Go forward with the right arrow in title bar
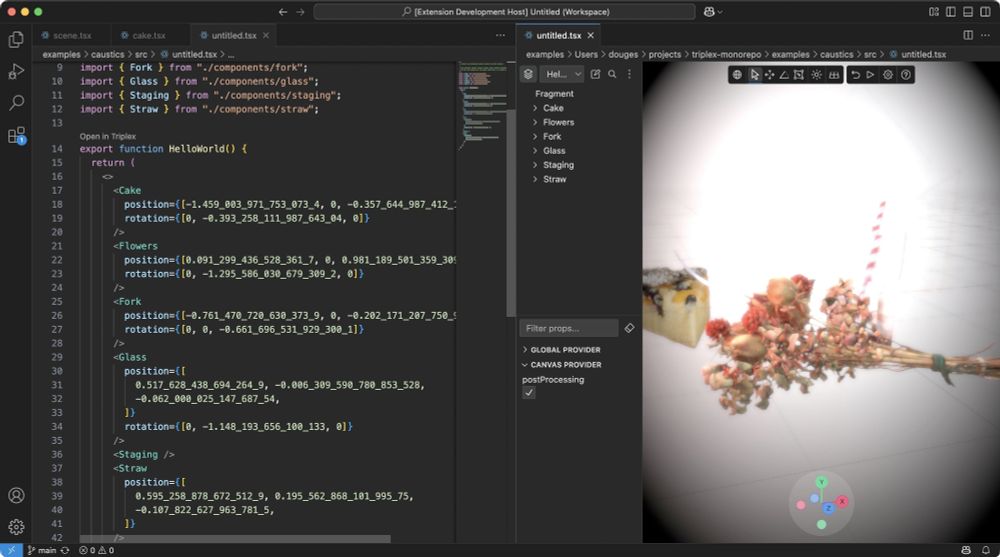Screen dimensions: 1000x557 [x=300, y=11]
